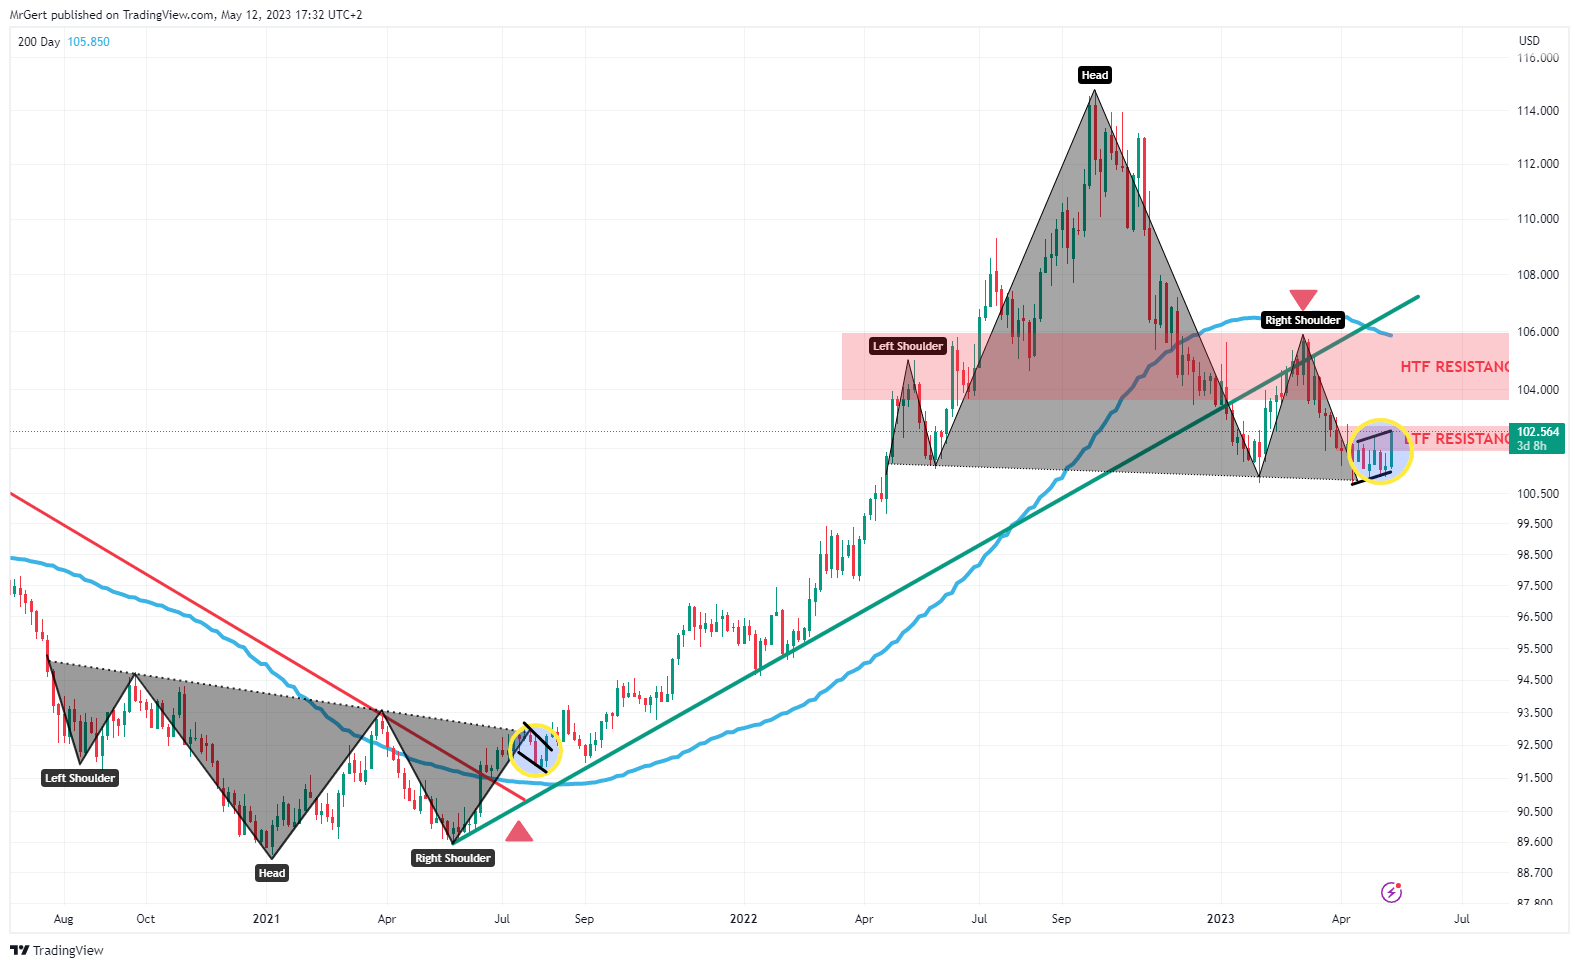
Task: Click the 90.500 price axis label
Action: click(1535, 812)
